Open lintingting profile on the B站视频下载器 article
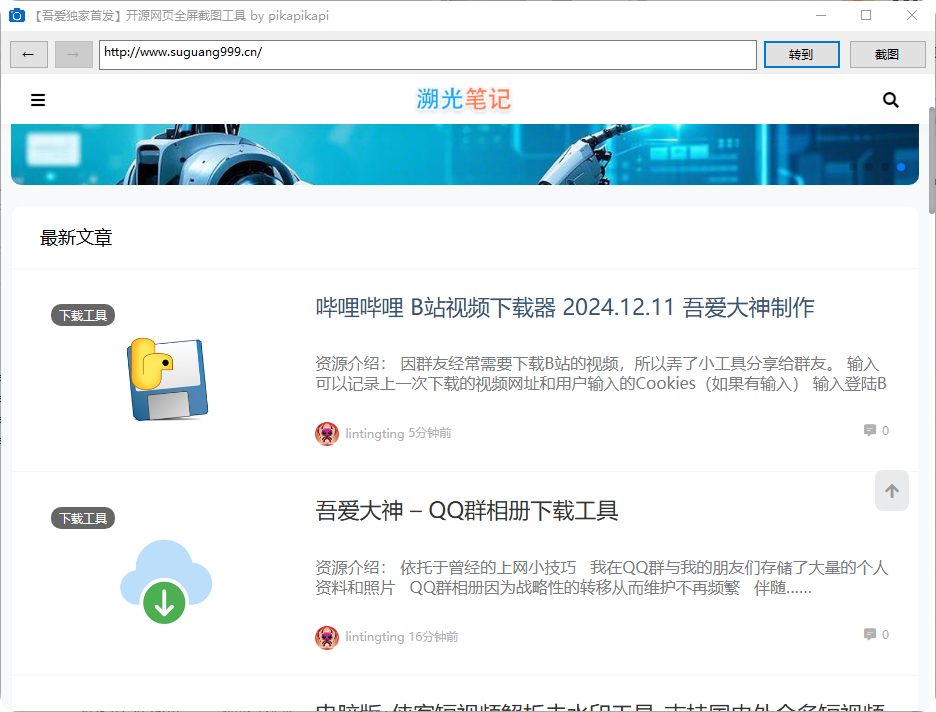The image size is (936, 712). [x=375, y=434]
